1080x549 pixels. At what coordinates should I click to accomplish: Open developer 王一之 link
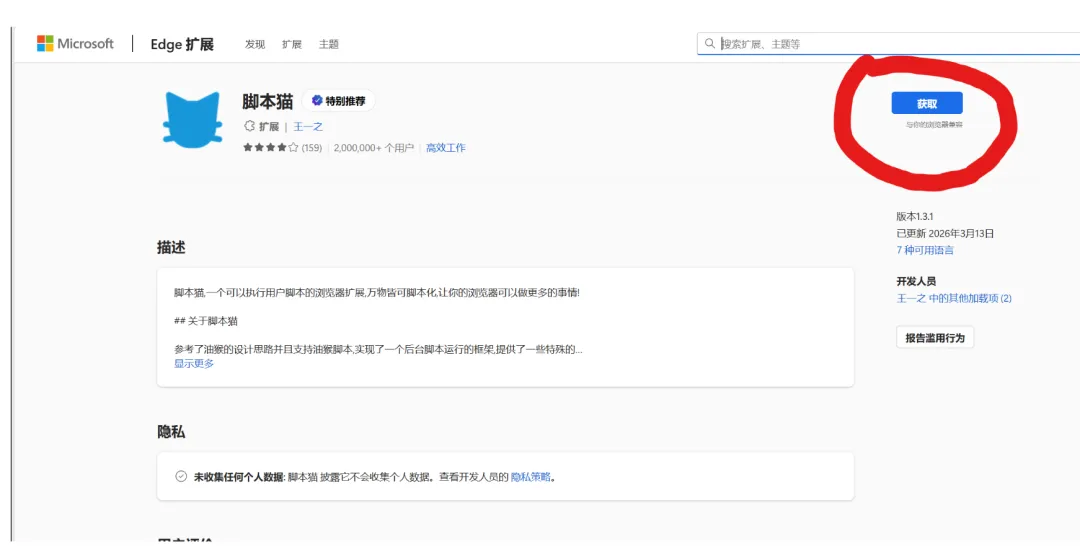click(308, 127)
